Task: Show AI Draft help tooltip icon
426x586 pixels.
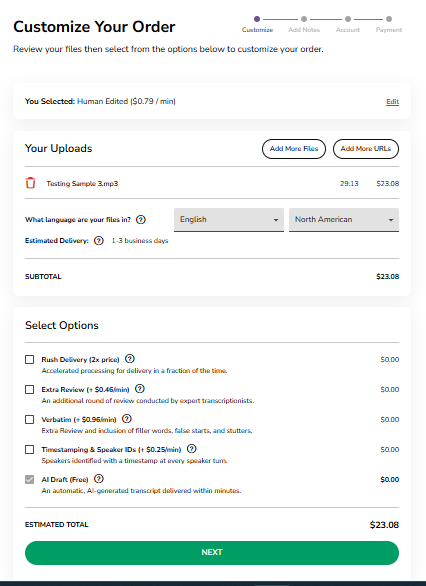Action: click(x=99, y=479)
